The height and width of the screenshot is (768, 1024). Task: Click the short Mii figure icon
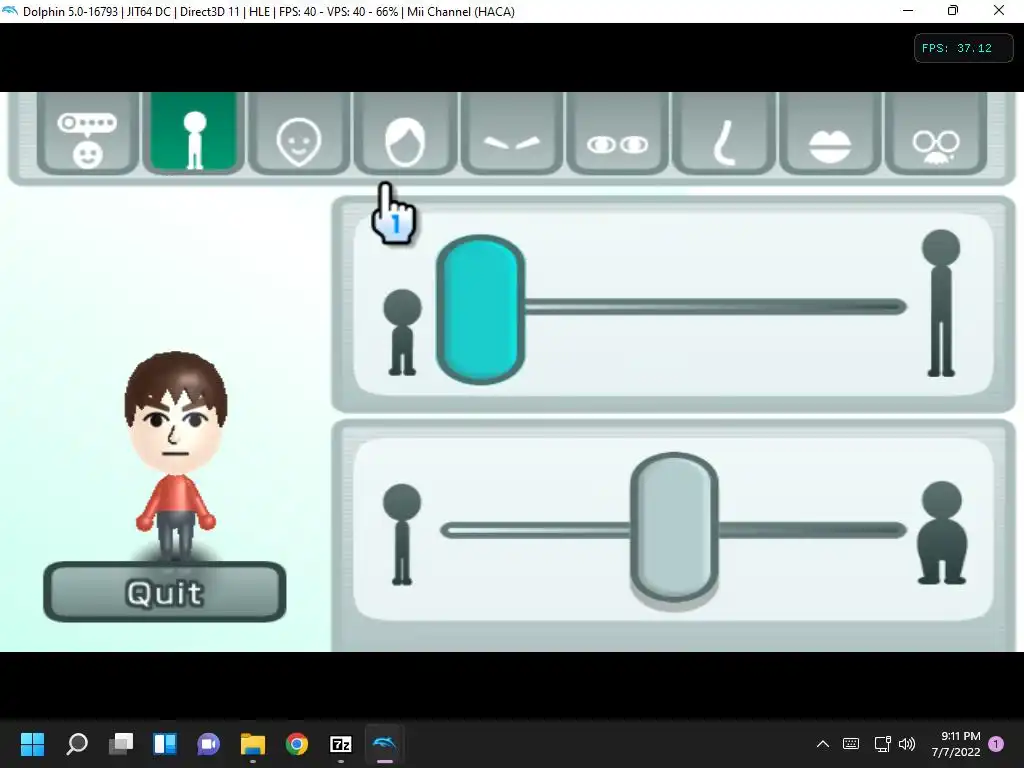coord(402,332)
